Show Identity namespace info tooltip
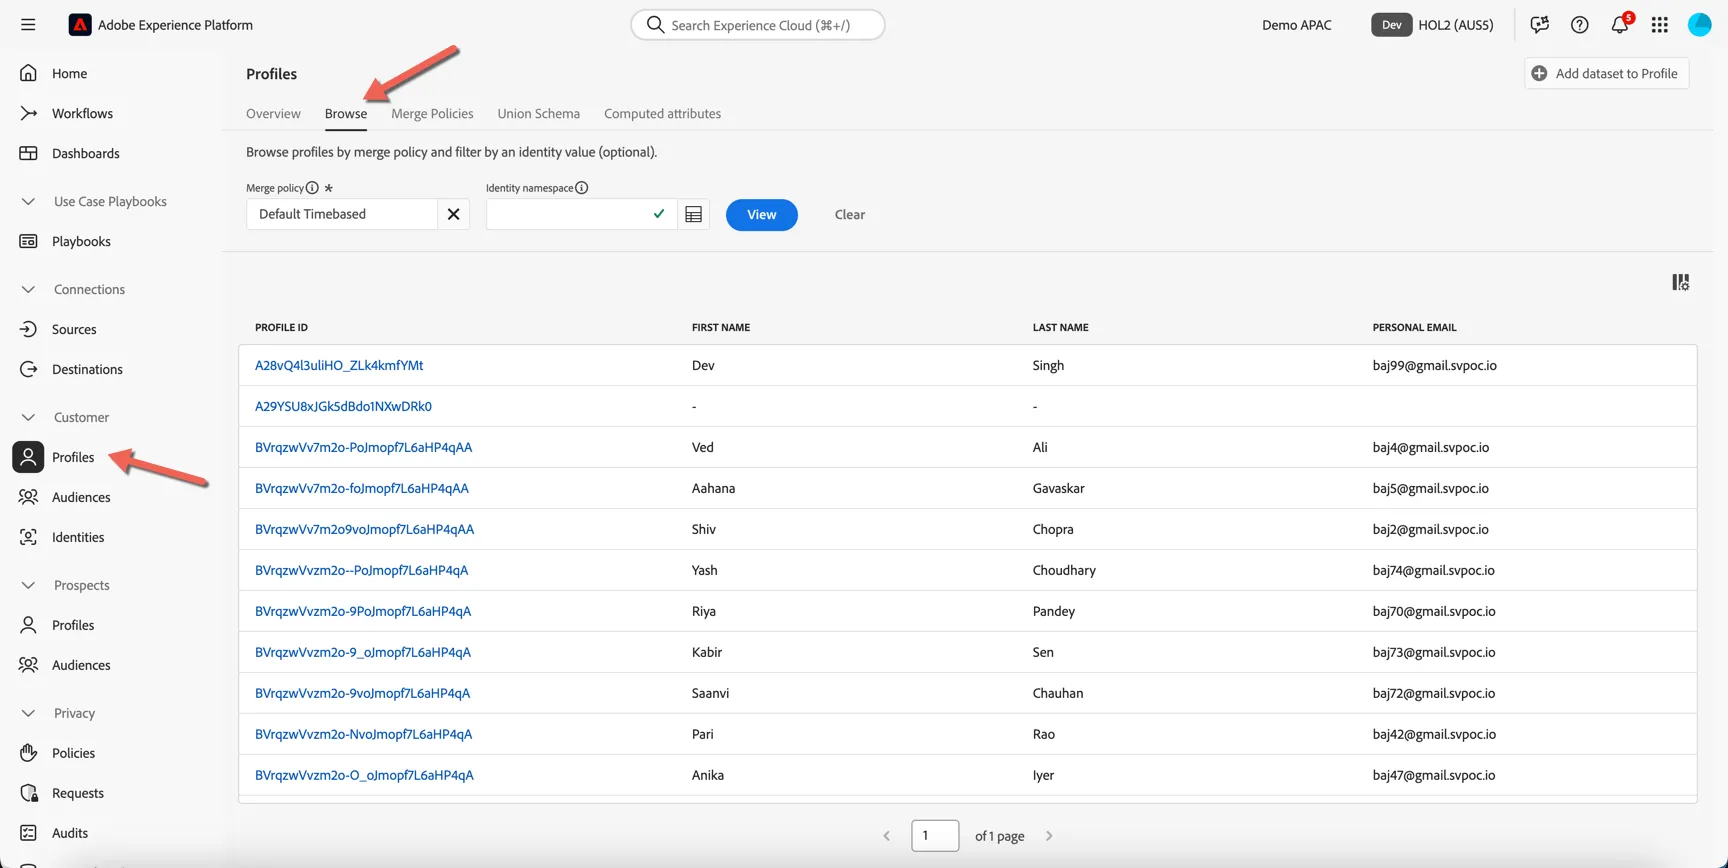Viewport: 1728px width, 868px height. click(x=581, y=188)
